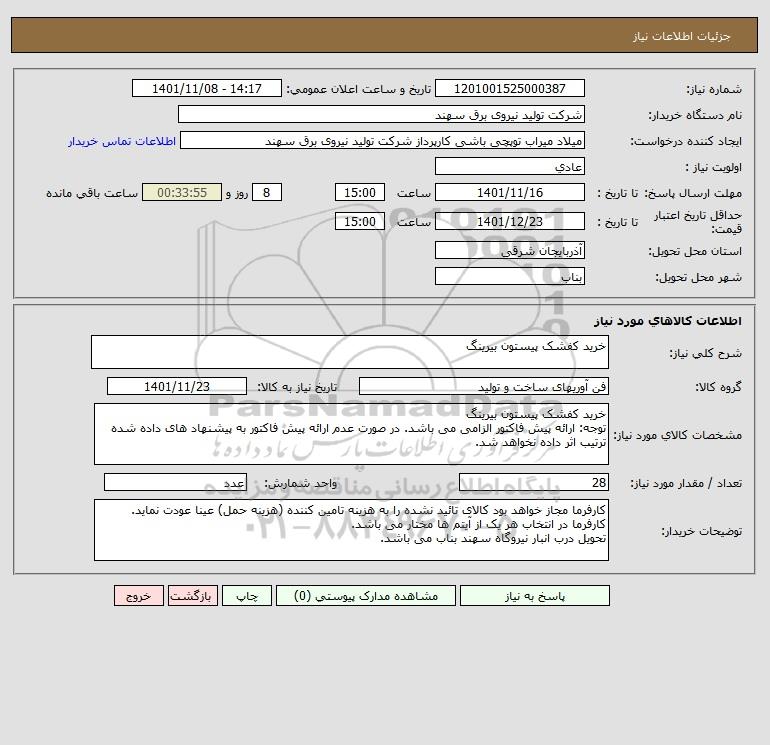Click the خروج exit button
This screenshot has height=745, width=770.
click(138, 596)
